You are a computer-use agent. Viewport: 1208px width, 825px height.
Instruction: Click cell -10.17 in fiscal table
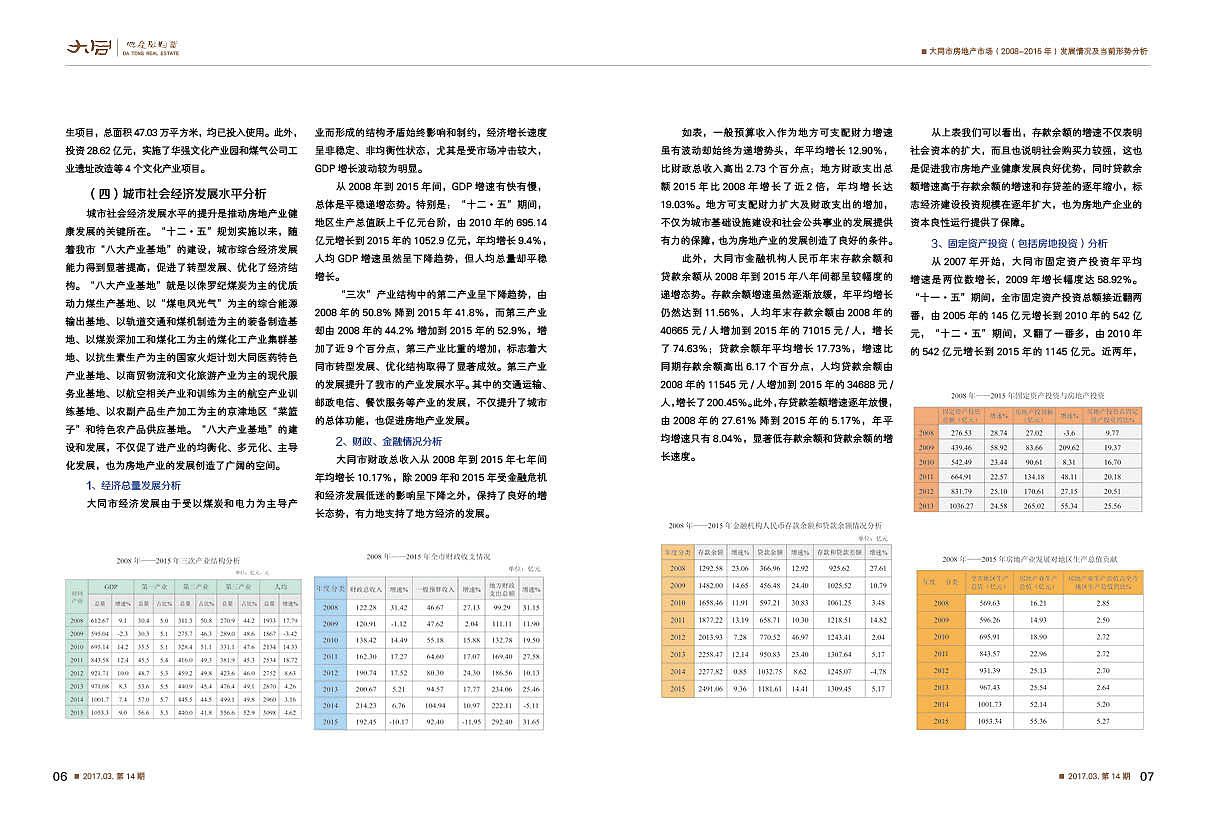coord(400,721)
